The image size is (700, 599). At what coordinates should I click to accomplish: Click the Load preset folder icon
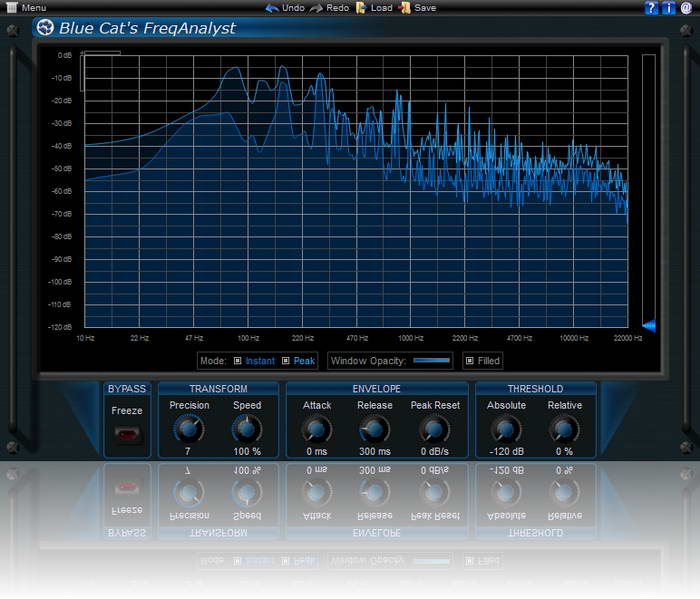pos(361,8)
